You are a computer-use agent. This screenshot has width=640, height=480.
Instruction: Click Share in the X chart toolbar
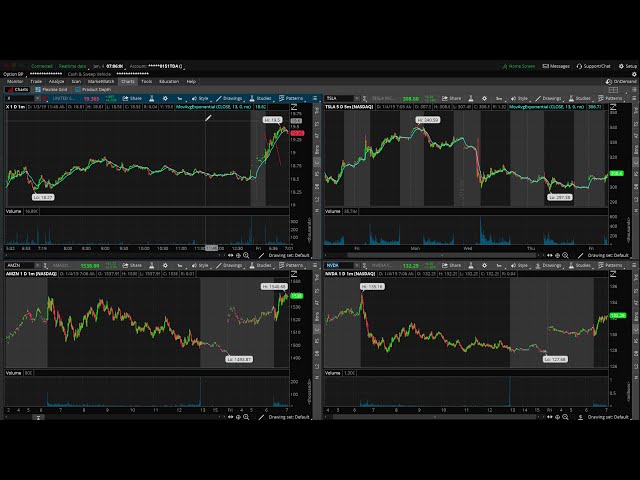(x=132, y=98)
